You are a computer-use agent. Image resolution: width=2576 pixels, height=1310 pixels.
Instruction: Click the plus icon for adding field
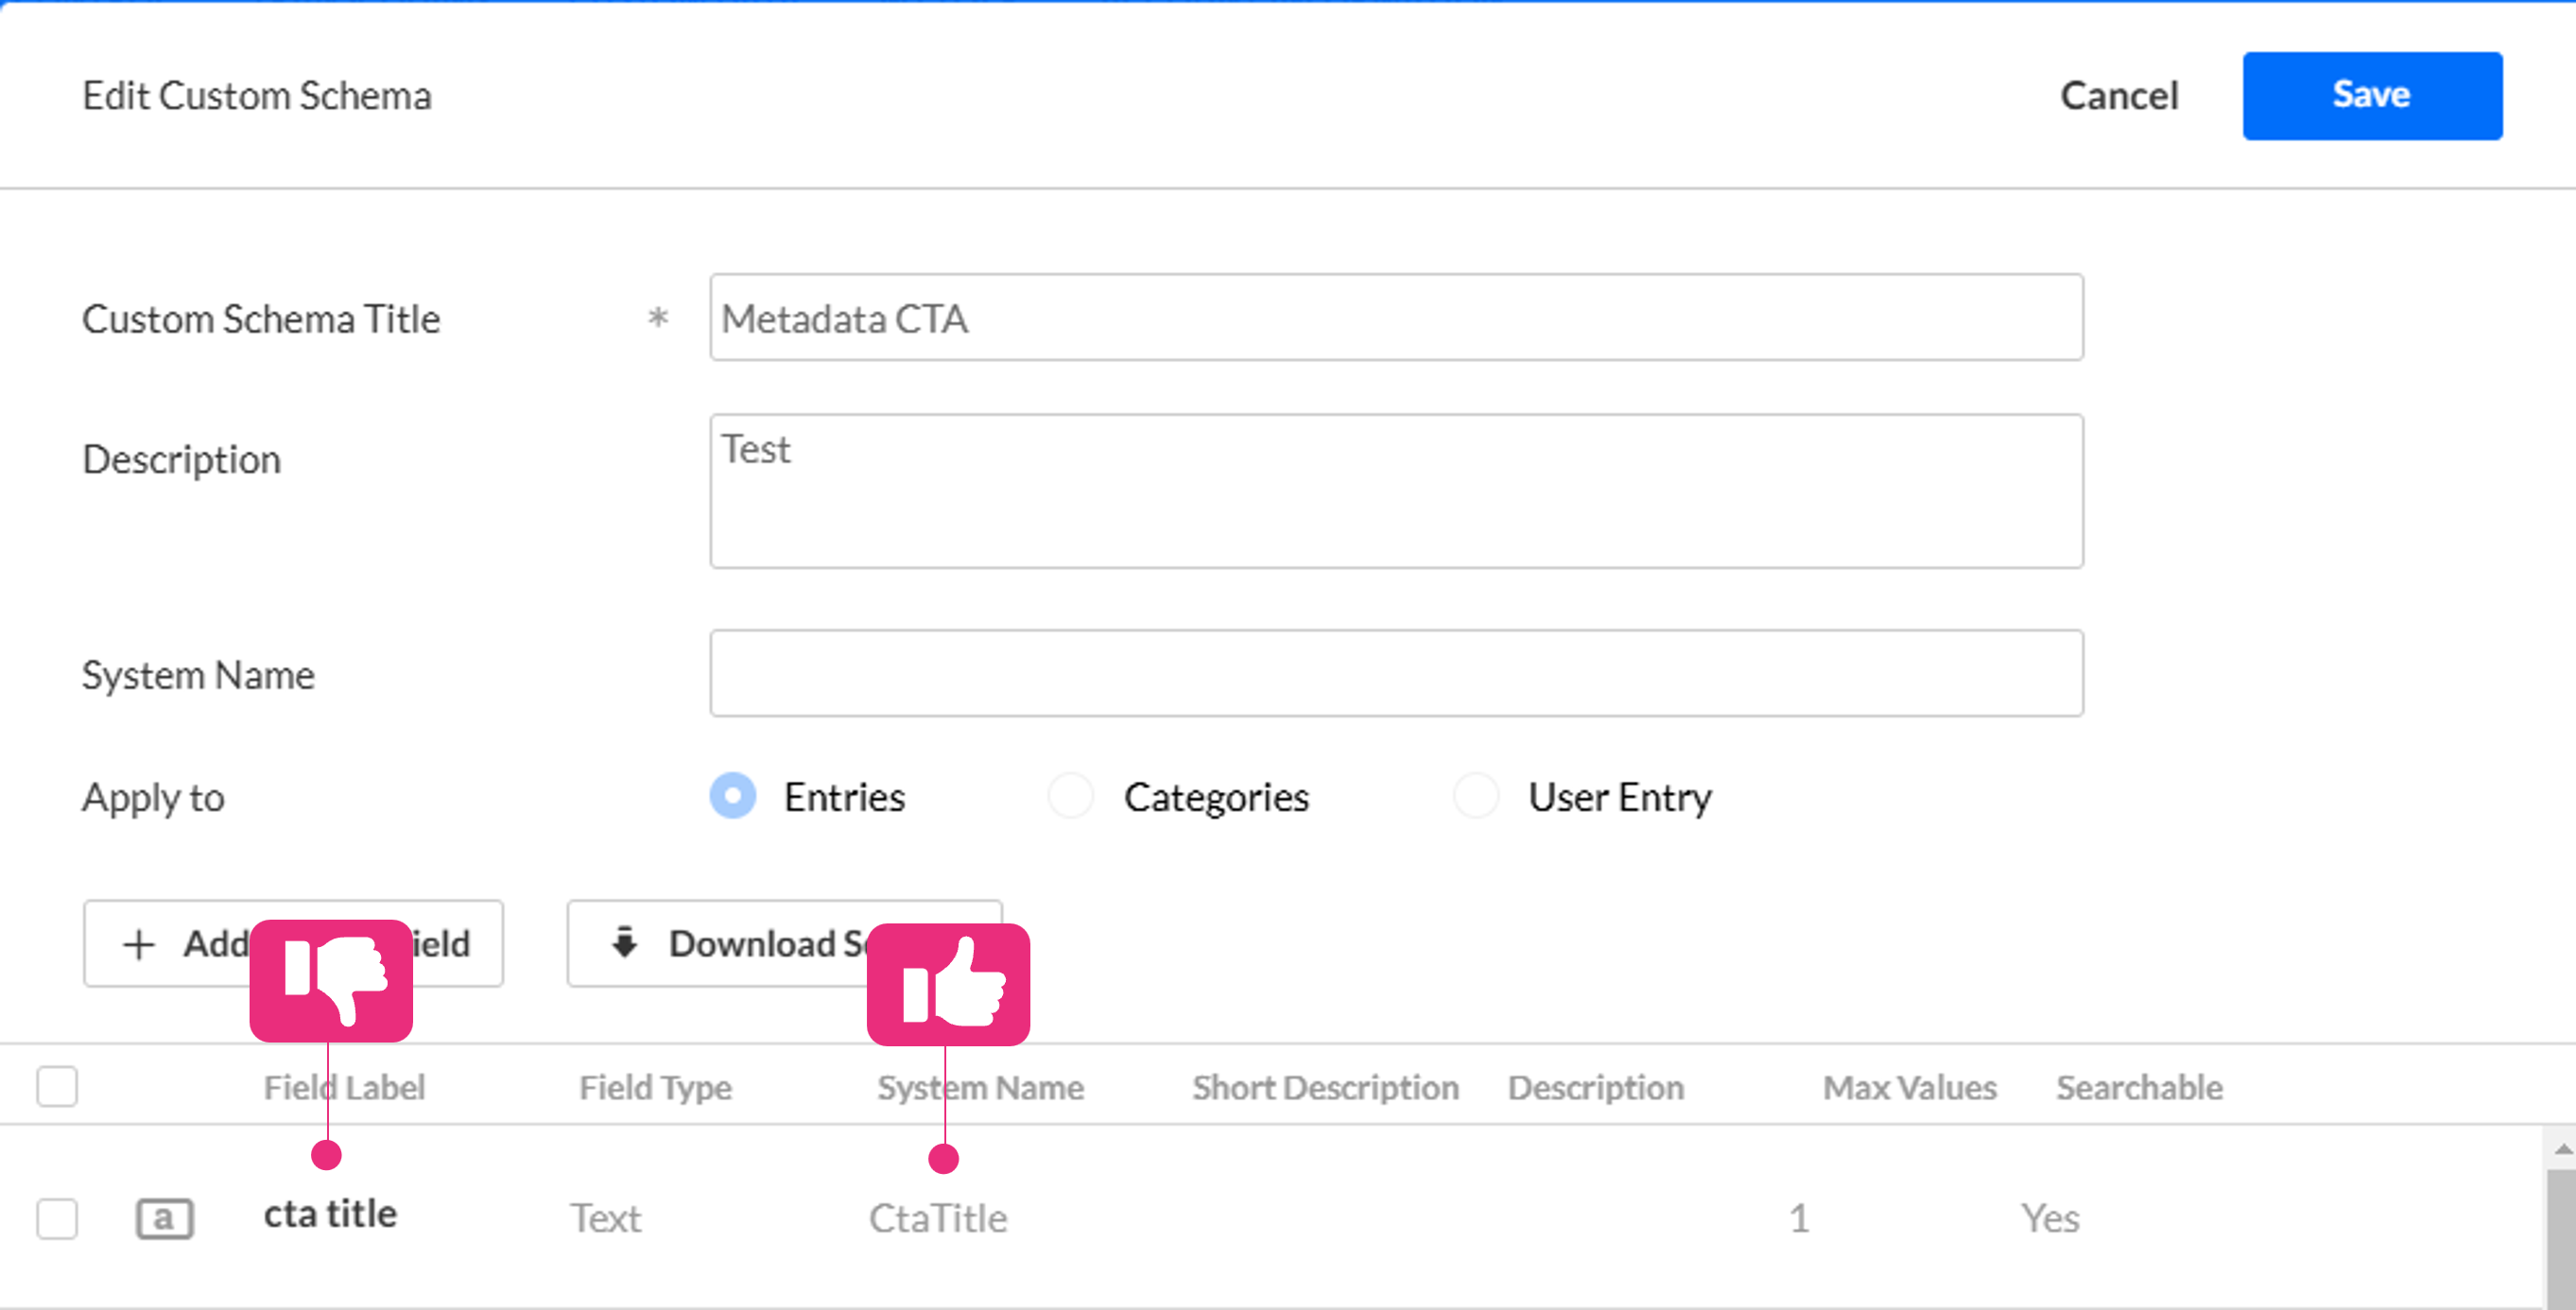tap(139, 944)
